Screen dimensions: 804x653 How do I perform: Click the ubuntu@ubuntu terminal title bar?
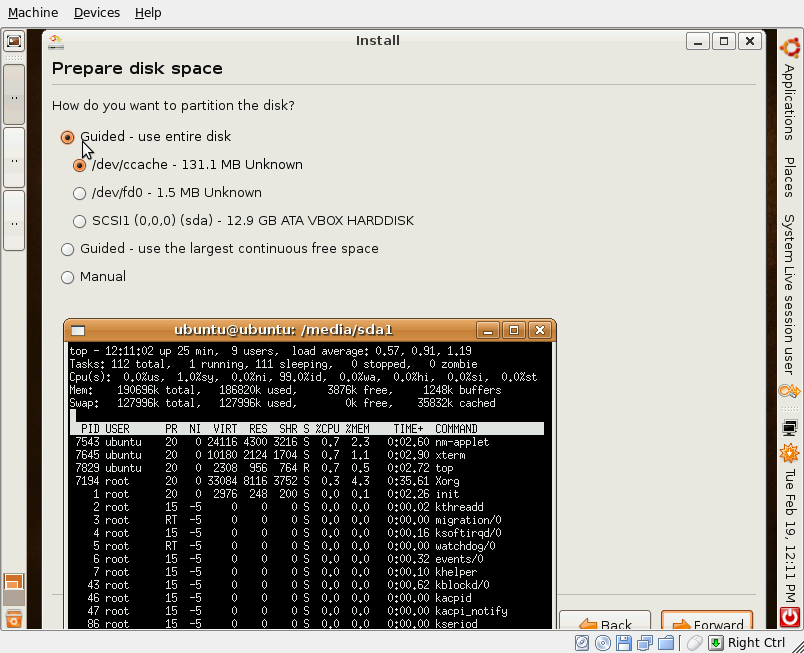283,330
